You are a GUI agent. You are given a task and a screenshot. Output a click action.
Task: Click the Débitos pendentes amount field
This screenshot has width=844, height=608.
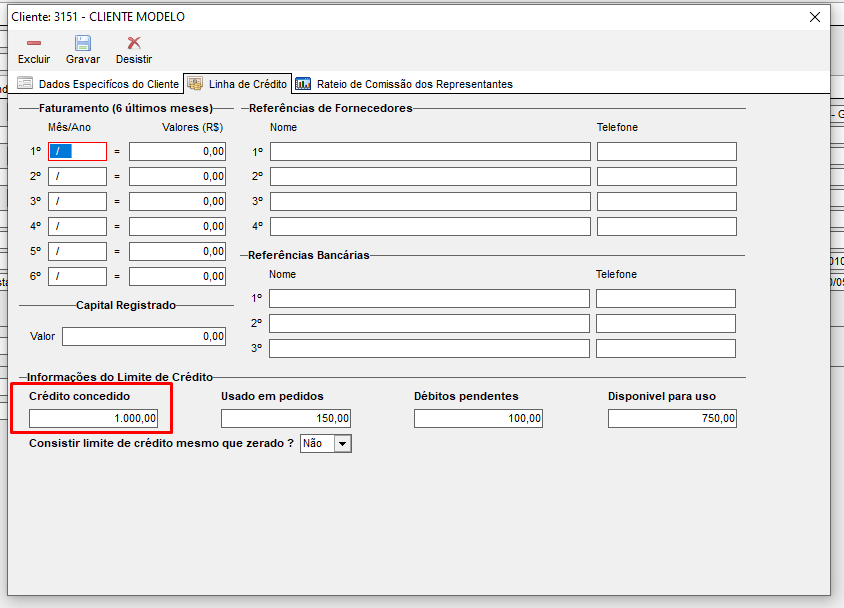point(478,418)
